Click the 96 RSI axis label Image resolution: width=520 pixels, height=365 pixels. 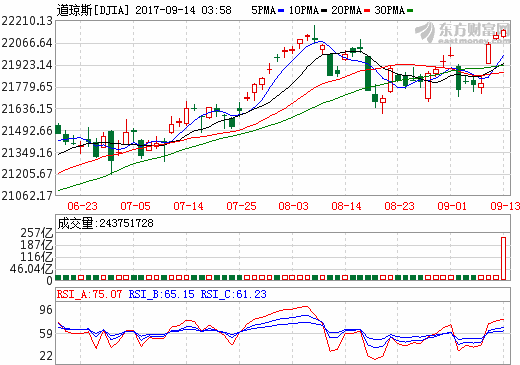46,310
